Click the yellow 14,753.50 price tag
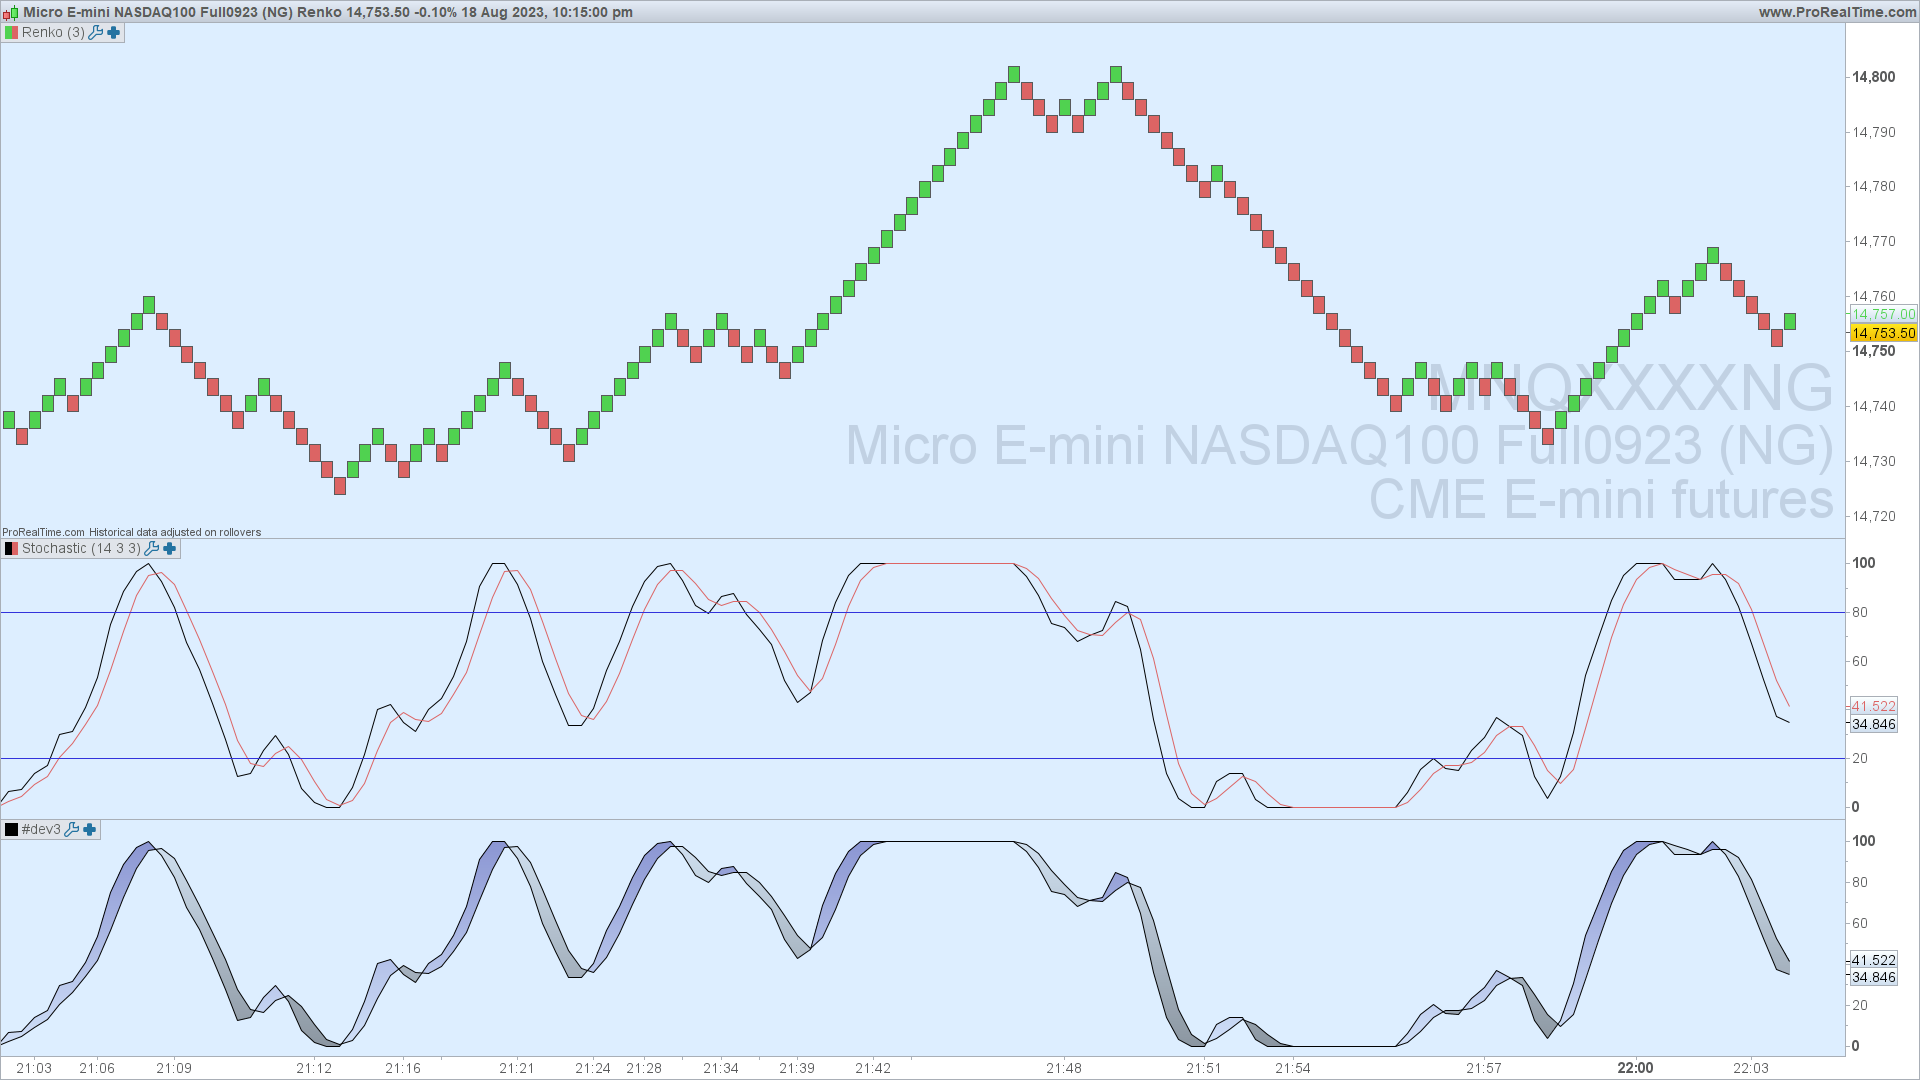Viewport: 1920px width, 1080px height. click(x=1883, y=333)
